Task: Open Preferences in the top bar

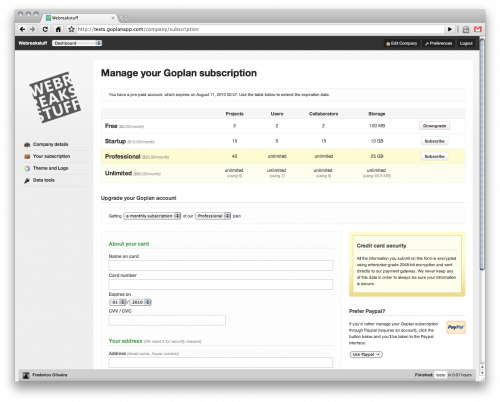Action: [x=438, y=43]
